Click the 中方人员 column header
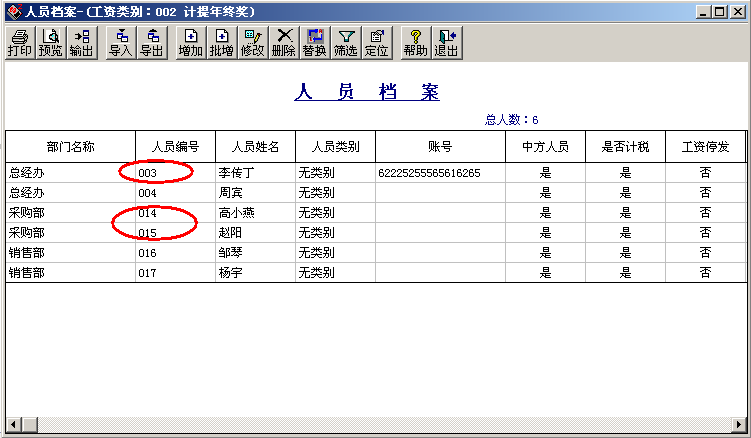 (x=545, y=147)
